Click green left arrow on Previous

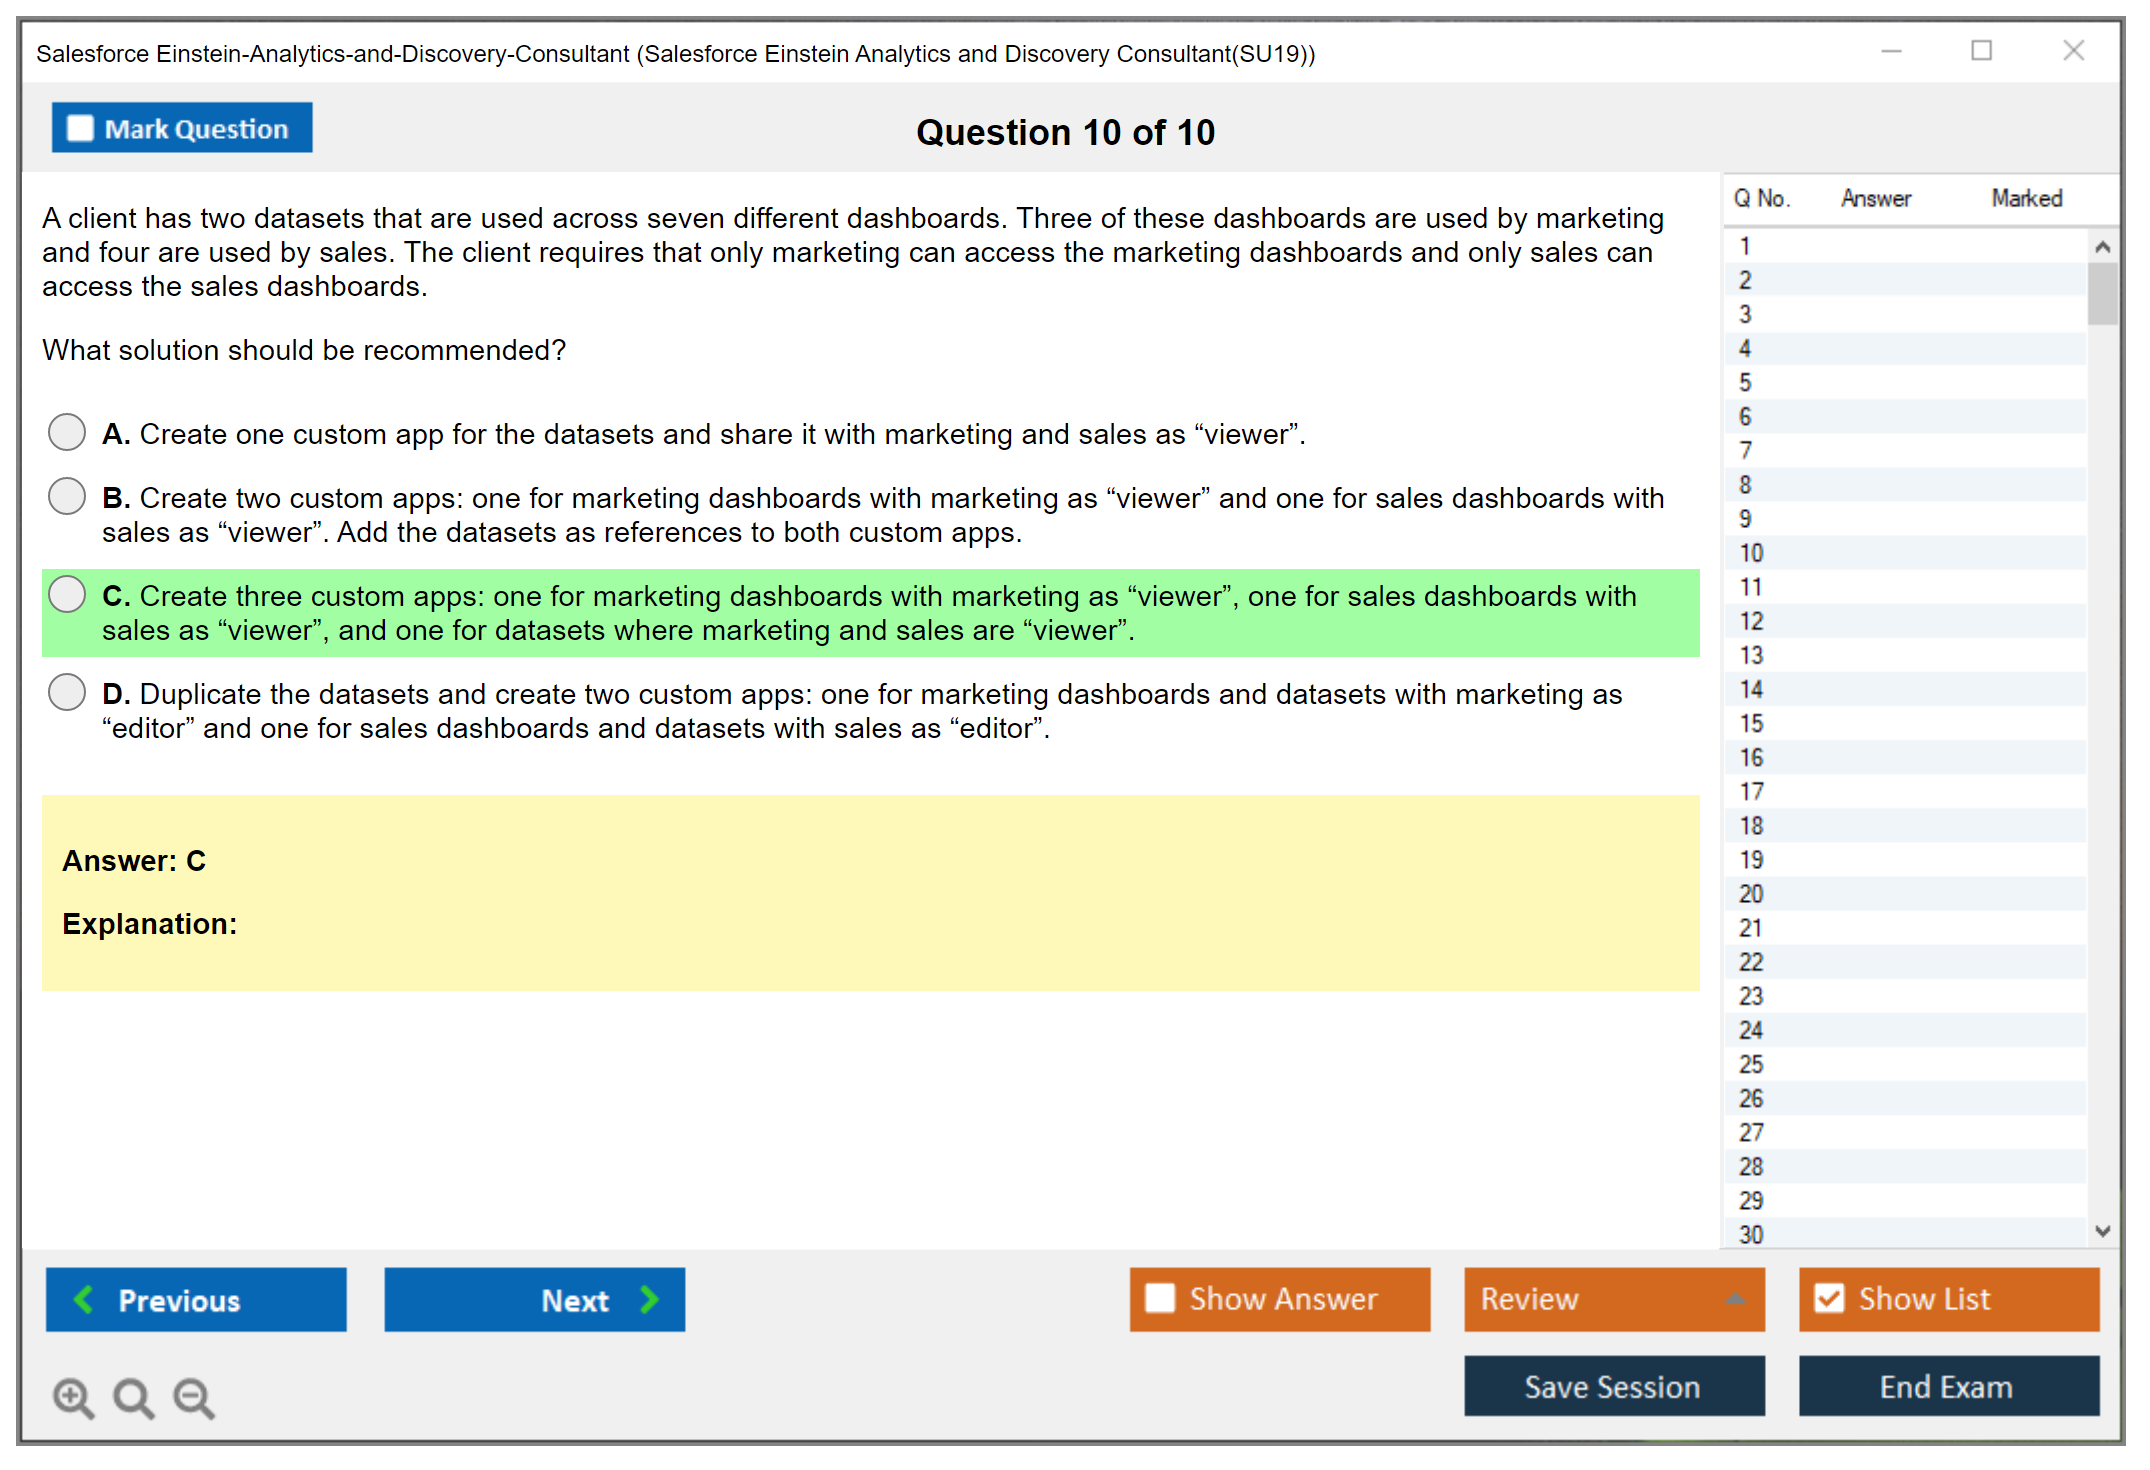pyautogui.click(x=84, y=1299)
